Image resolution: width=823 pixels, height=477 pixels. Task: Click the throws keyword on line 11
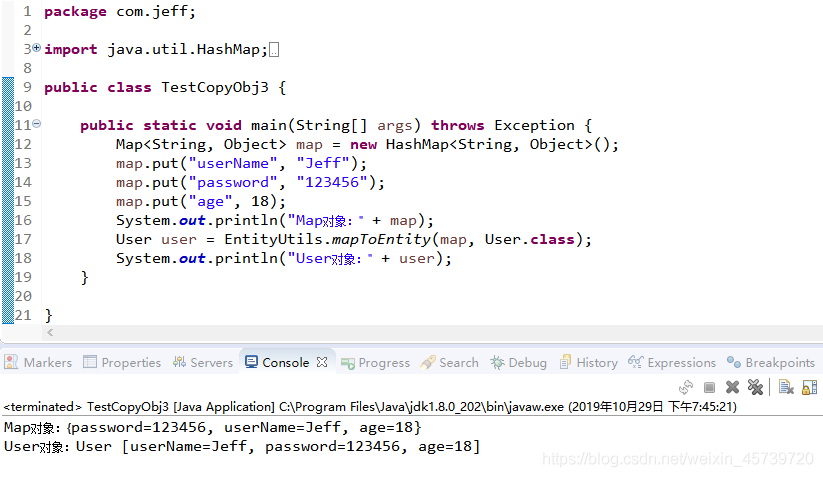click(458, 125)
